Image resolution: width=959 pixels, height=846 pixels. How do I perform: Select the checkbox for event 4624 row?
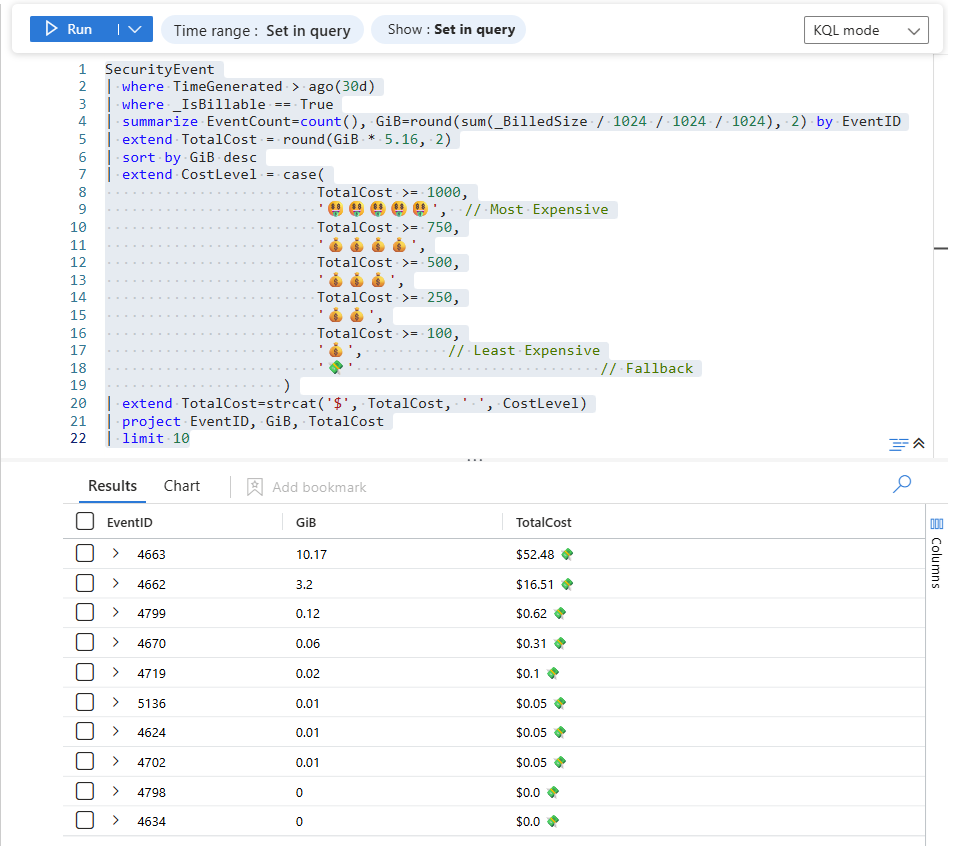[x=85, y=732]
